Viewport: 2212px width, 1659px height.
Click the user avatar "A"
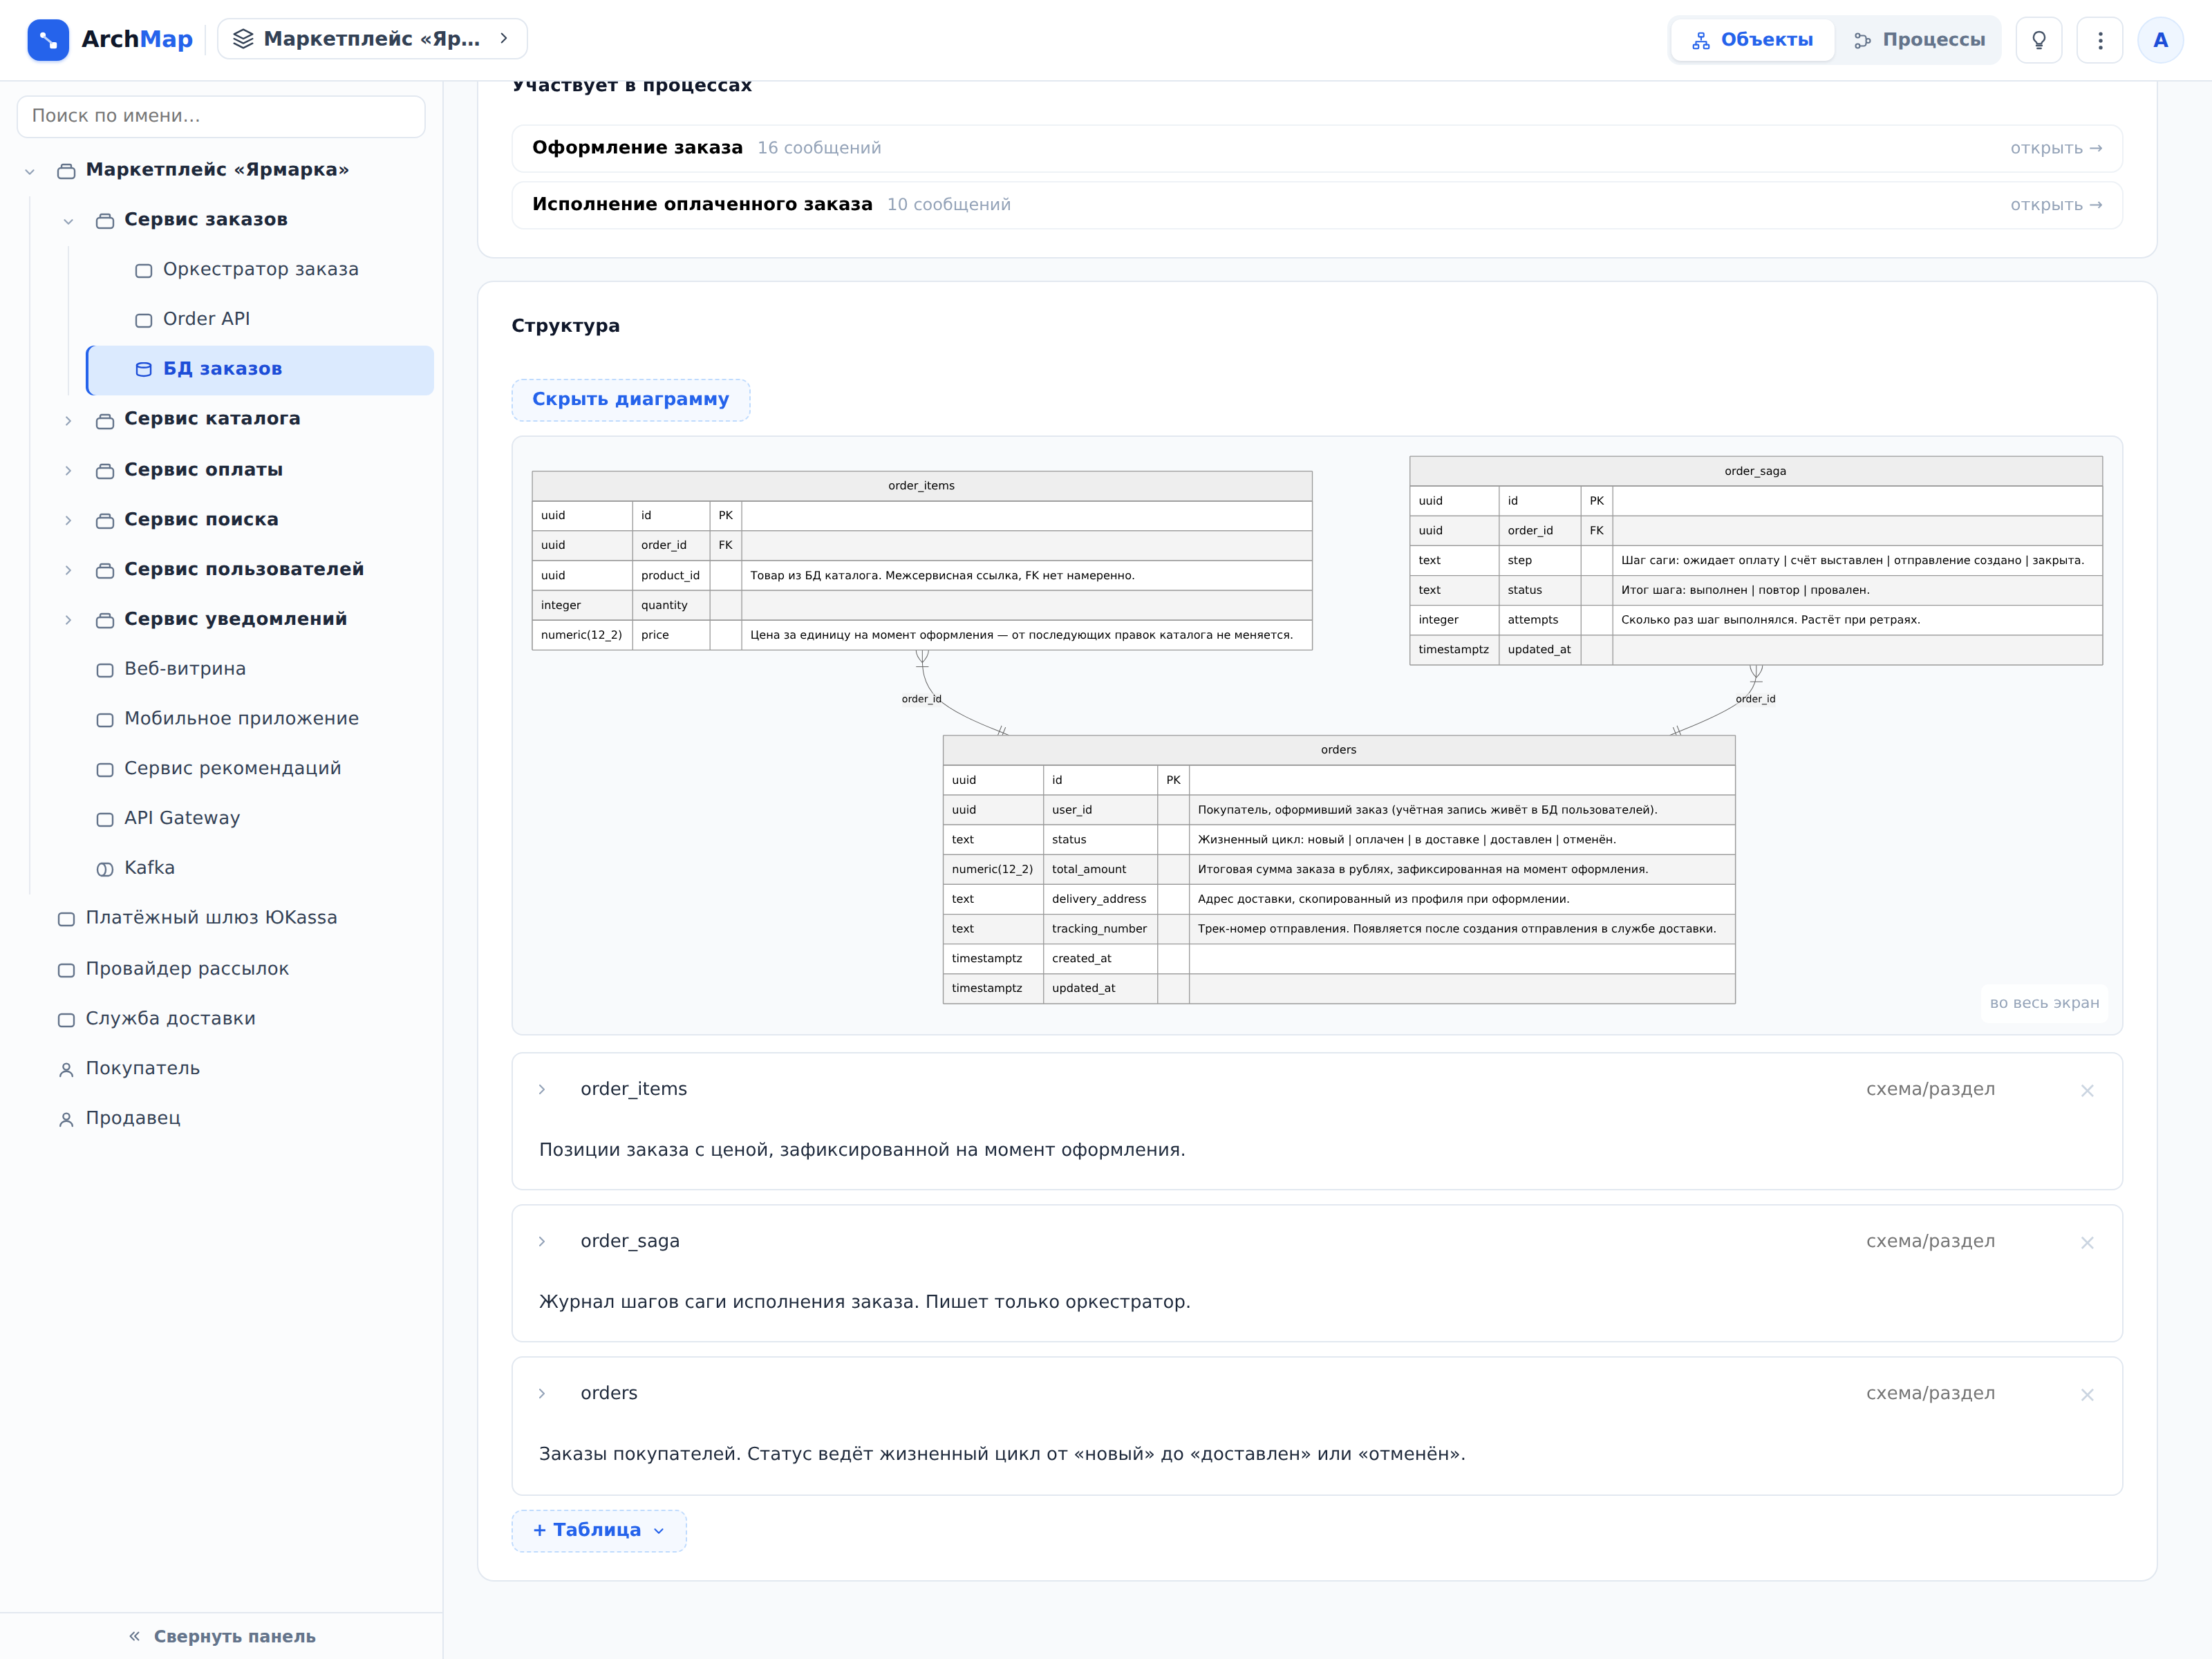click(x=2160, y=40)
